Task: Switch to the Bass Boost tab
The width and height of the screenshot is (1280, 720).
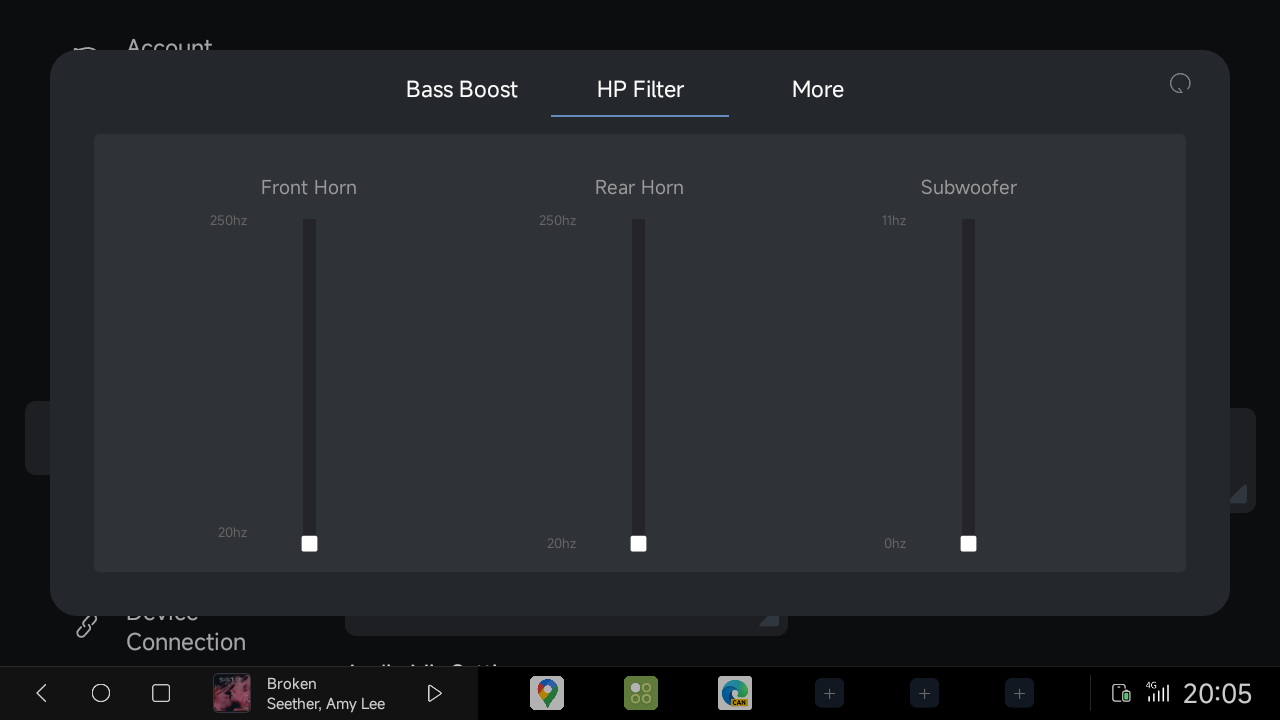Action: pos(461,89)
